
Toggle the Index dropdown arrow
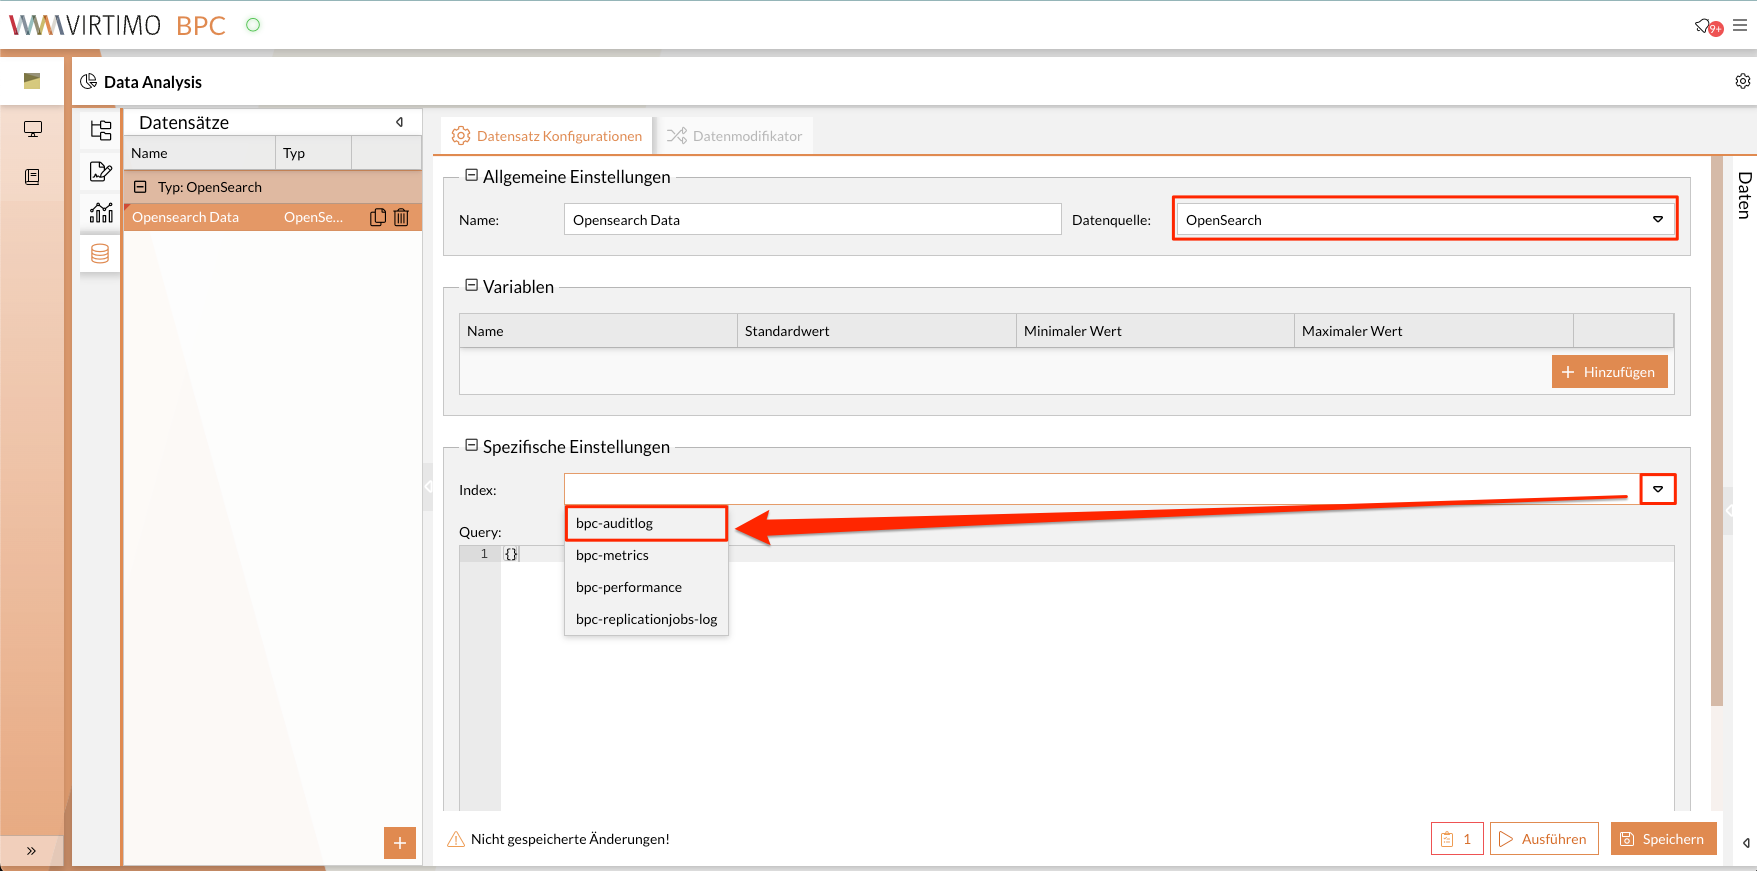tap(1658, 489)
